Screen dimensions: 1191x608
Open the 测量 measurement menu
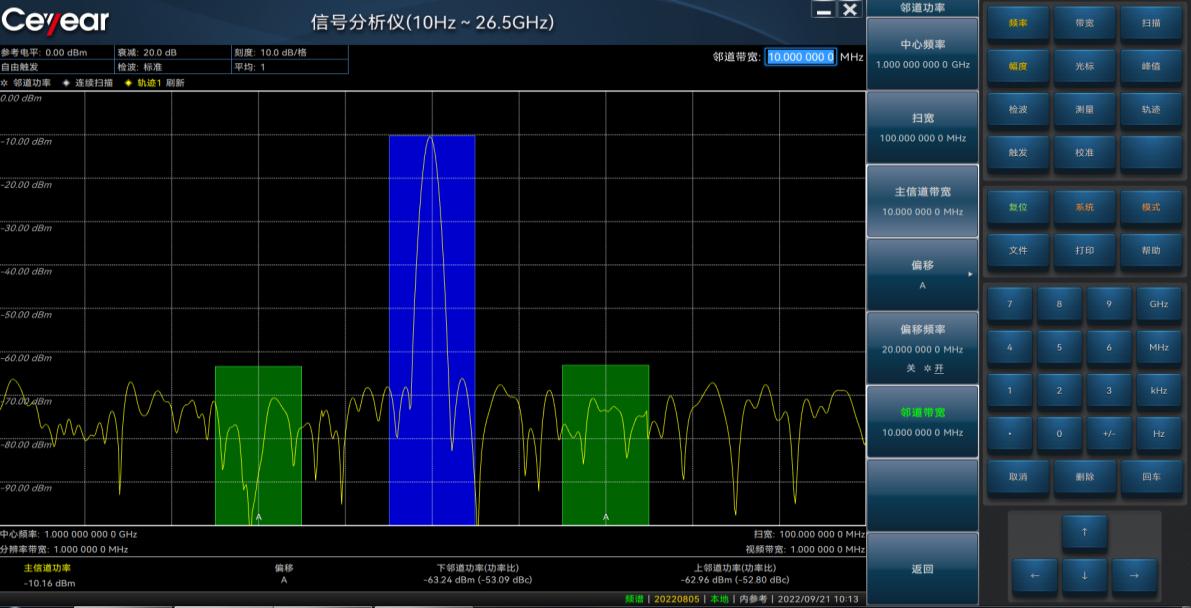(x=1084, y=109)
